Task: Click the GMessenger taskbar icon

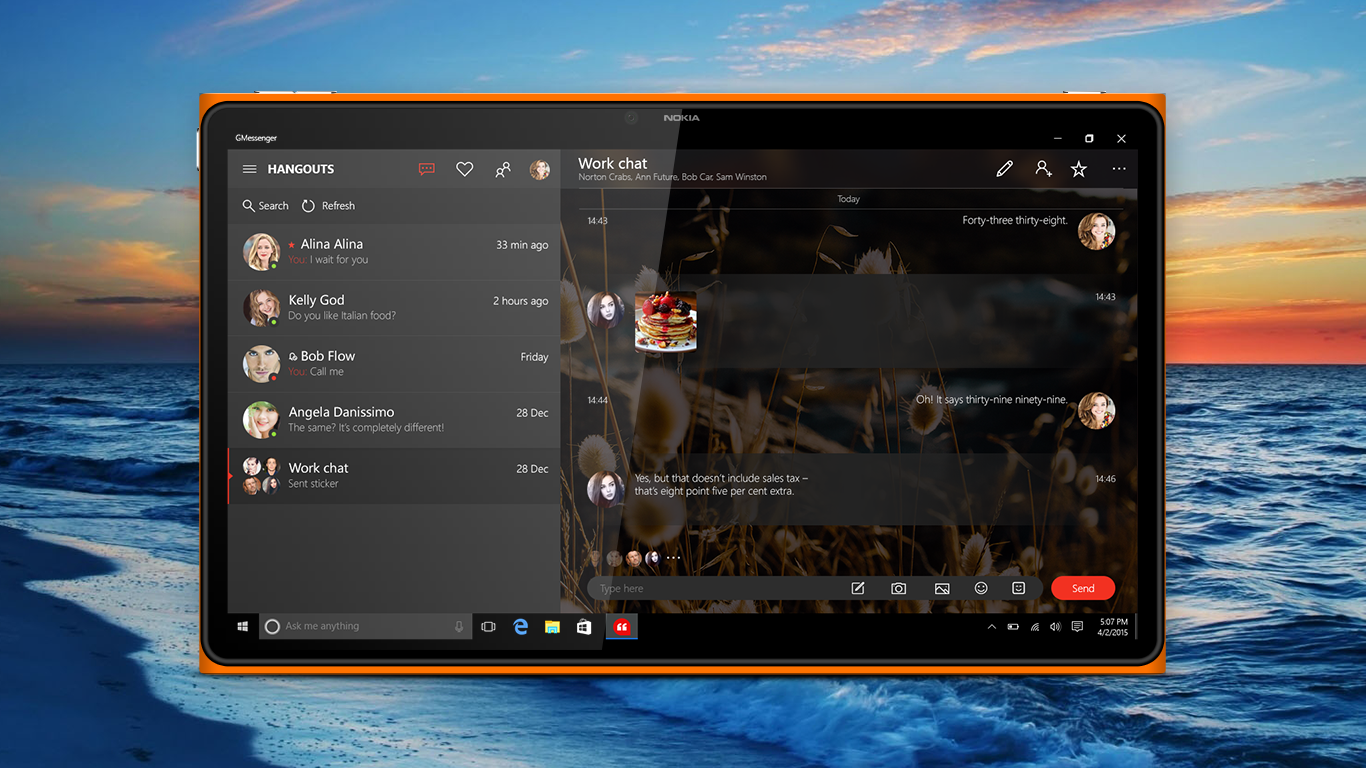Action: coord(622,627)
